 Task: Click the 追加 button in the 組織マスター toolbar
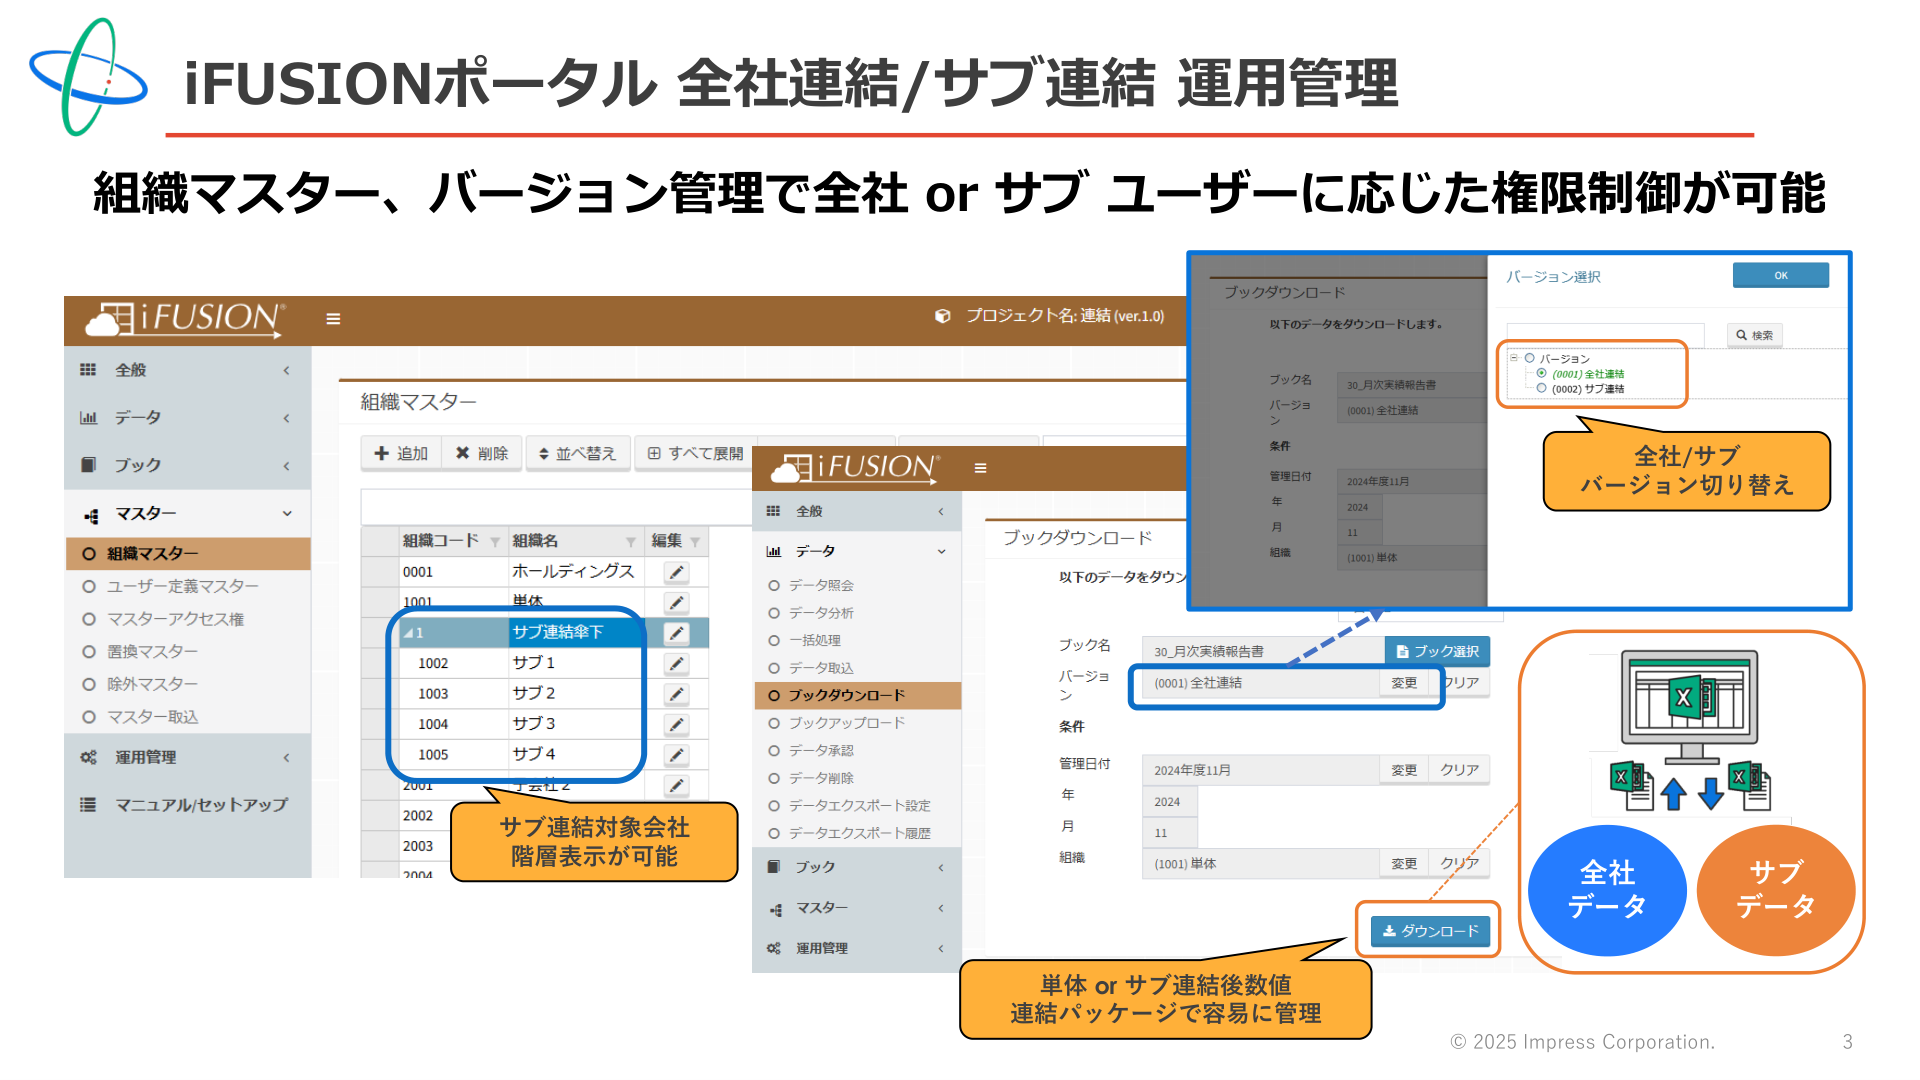click(x=401, y=454)
